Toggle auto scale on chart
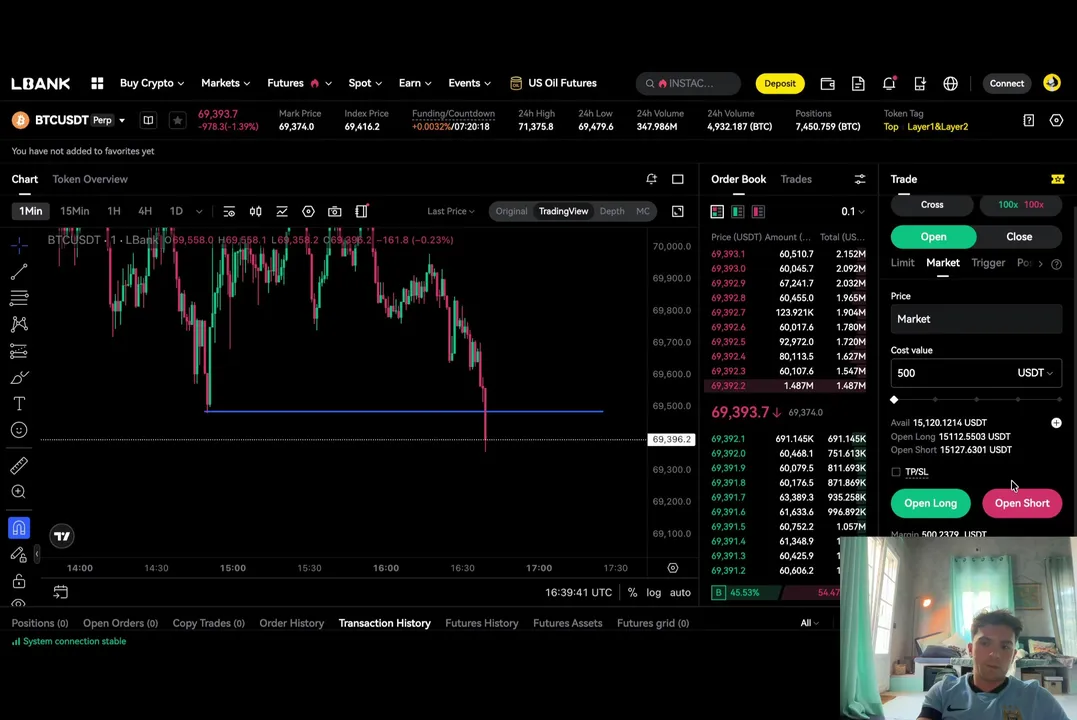 point(680,592)
